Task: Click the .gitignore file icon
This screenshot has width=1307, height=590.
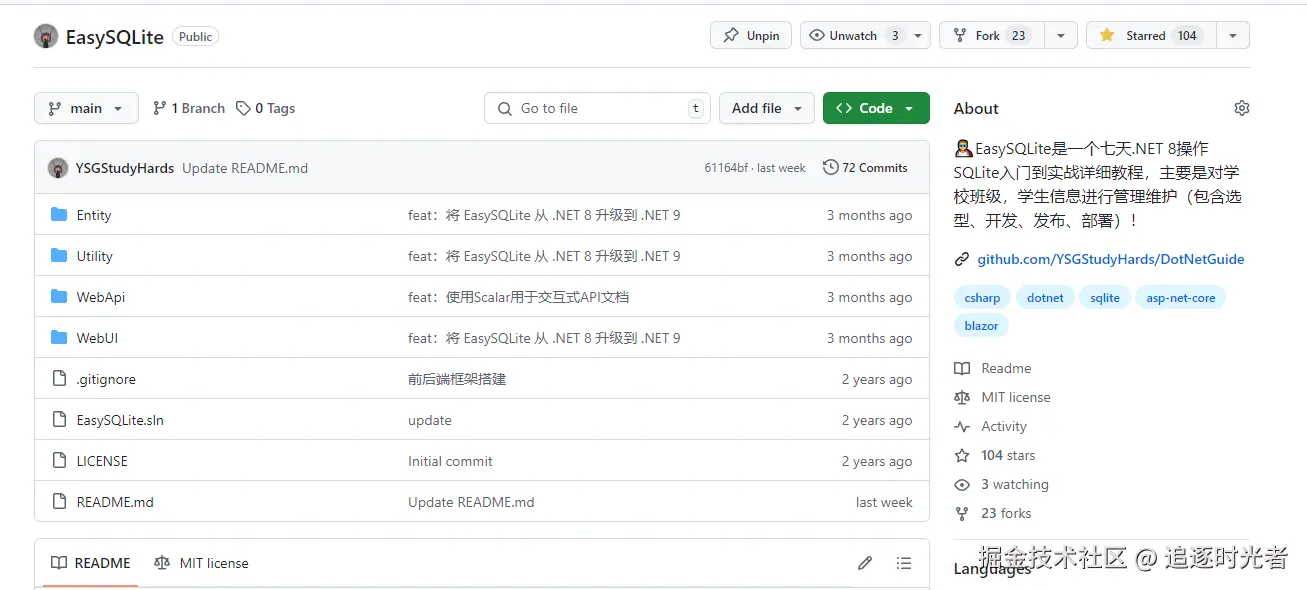Action: click(59, 379)
